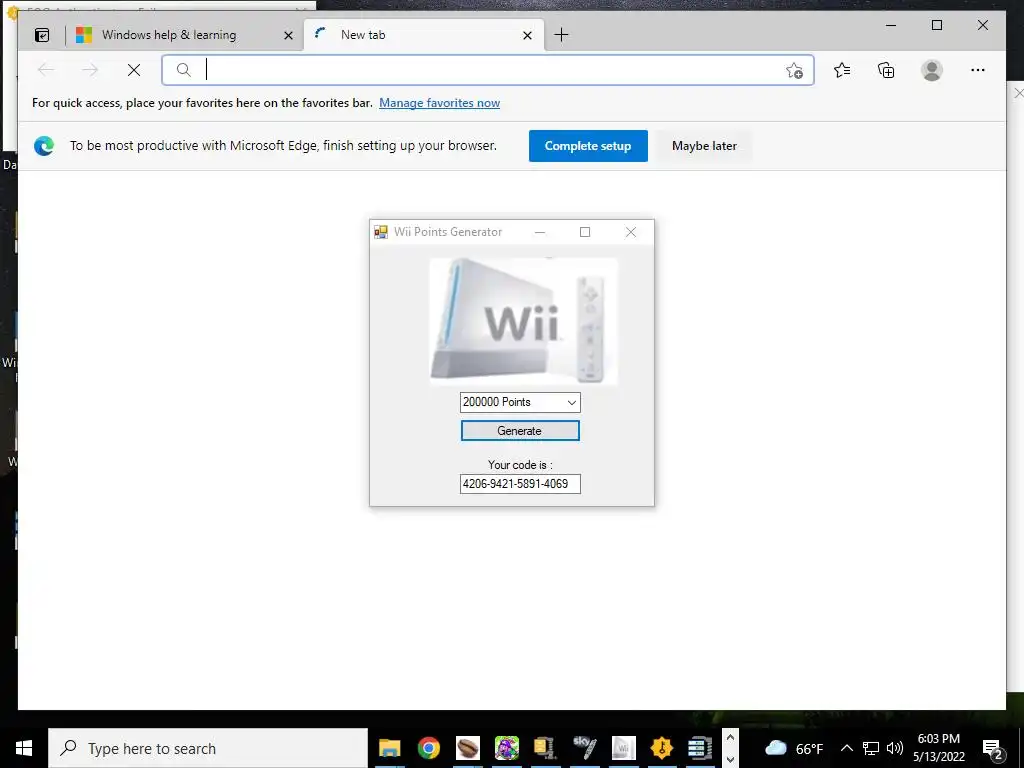
Task: Click the Complete setup button
Action: 588,146
